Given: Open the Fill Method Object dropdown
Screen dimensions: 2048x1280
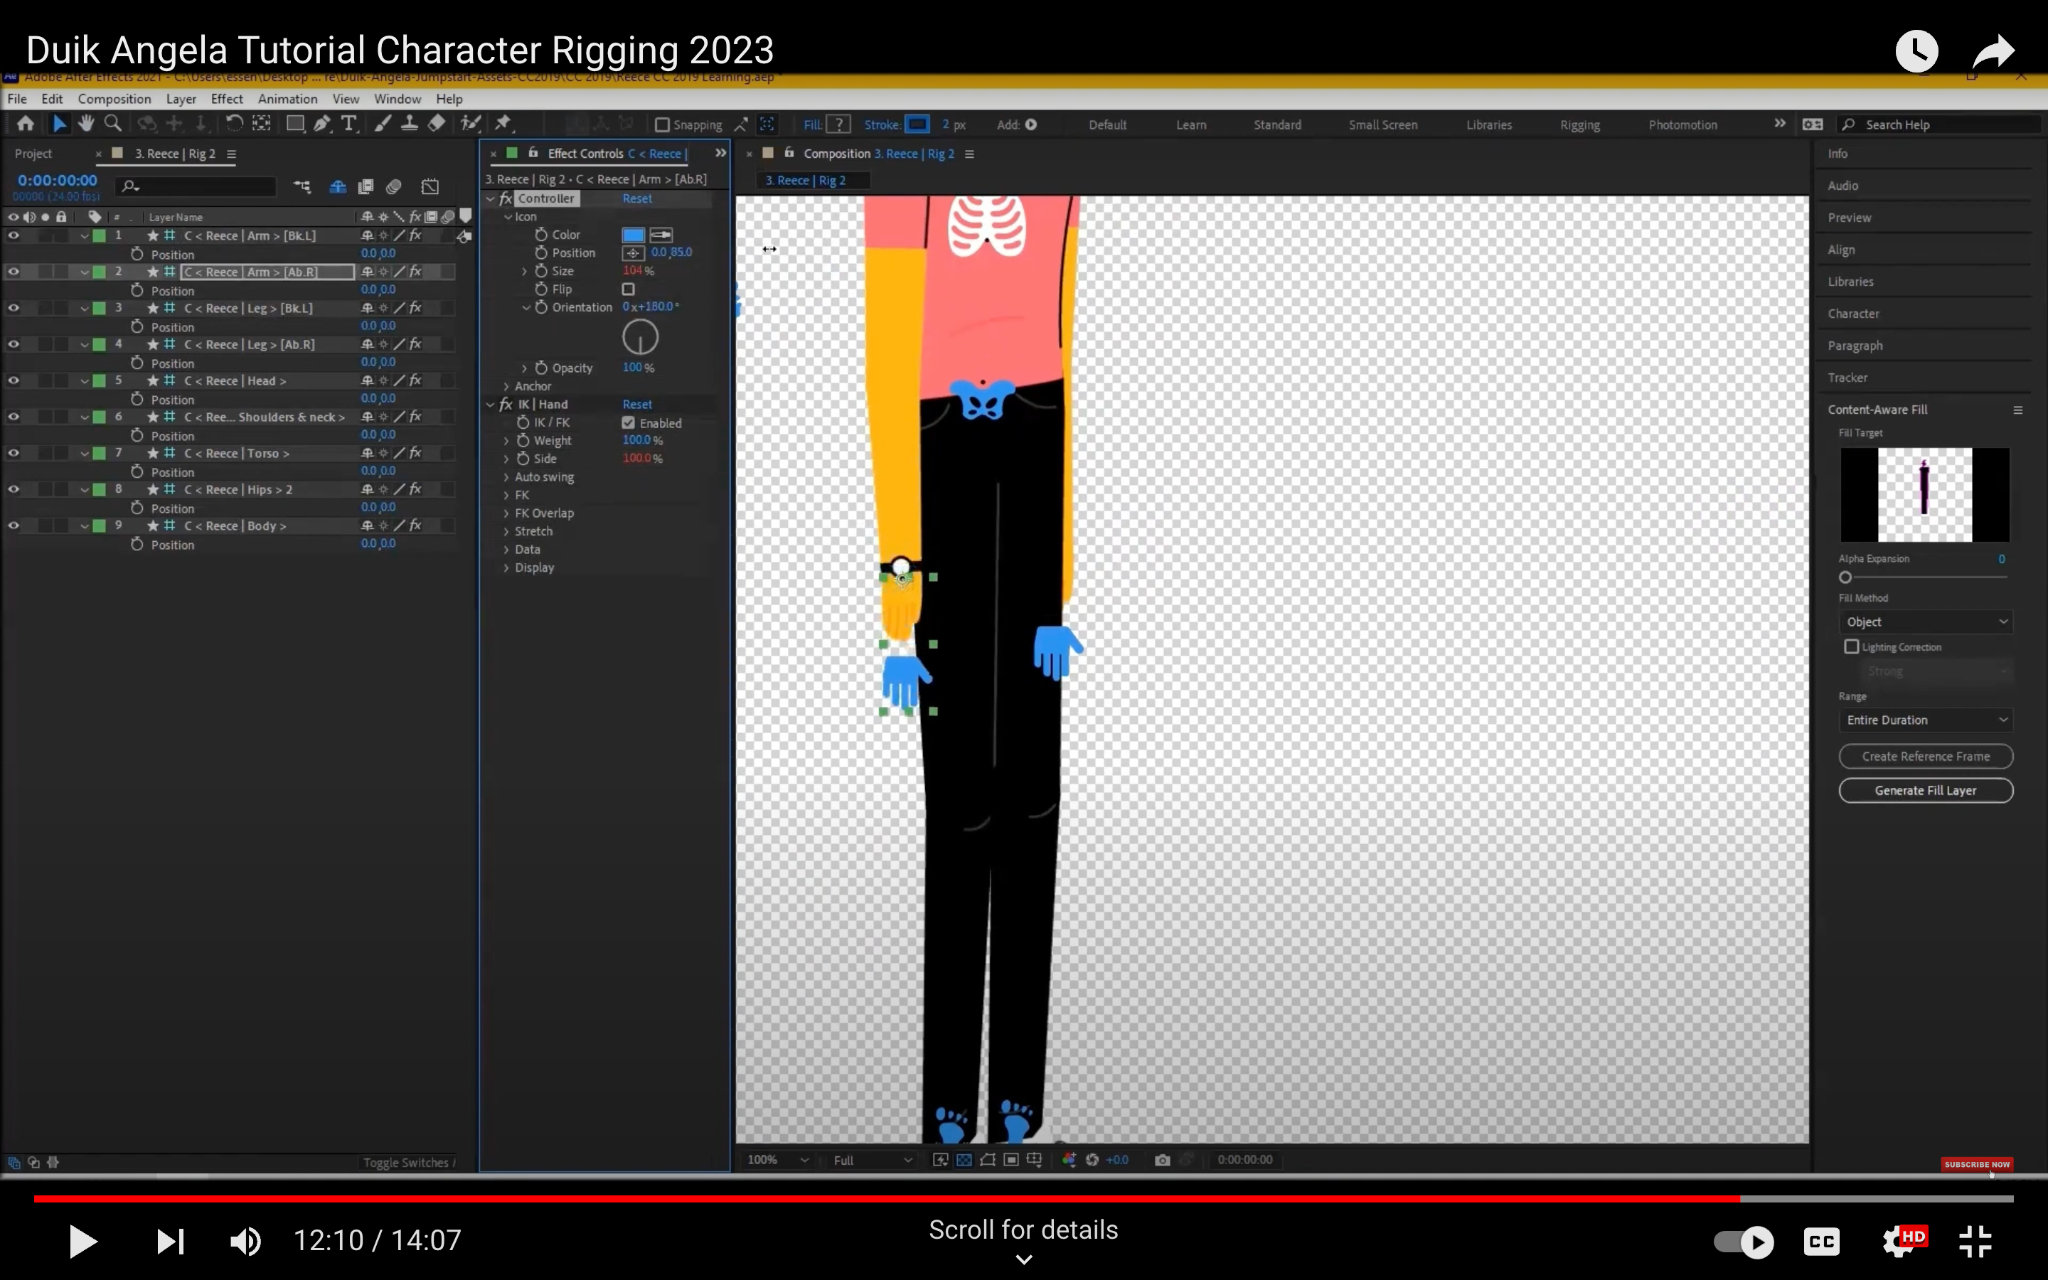Looking at the screenshot, I should (x=1925, y=622).
